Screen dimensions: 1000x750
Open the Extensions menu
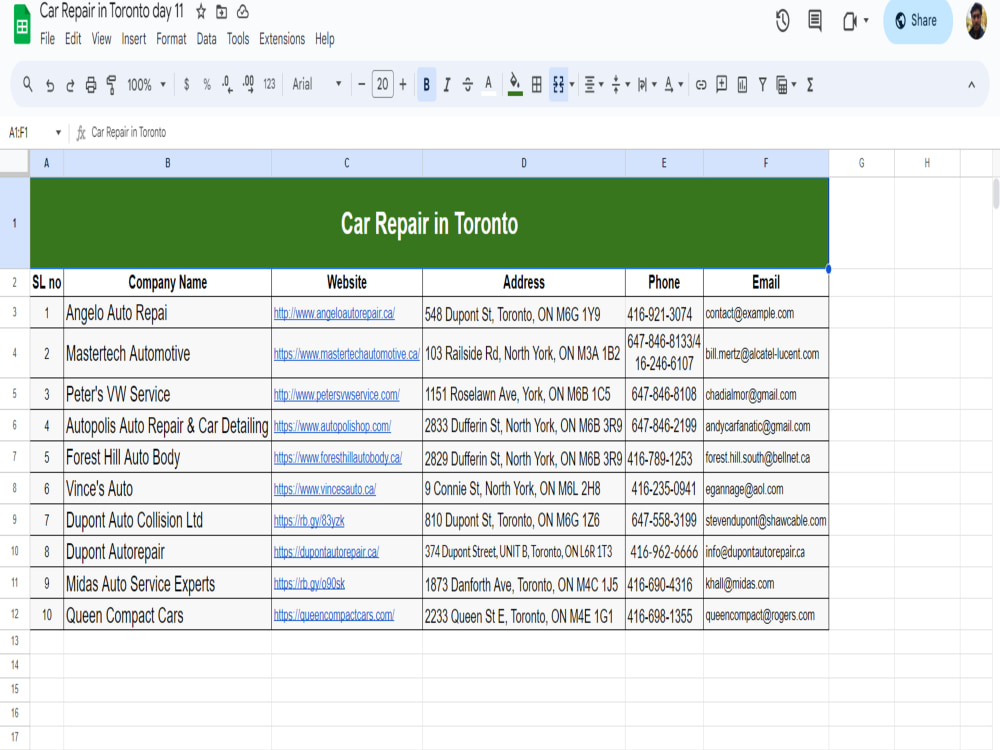[282, 39]
